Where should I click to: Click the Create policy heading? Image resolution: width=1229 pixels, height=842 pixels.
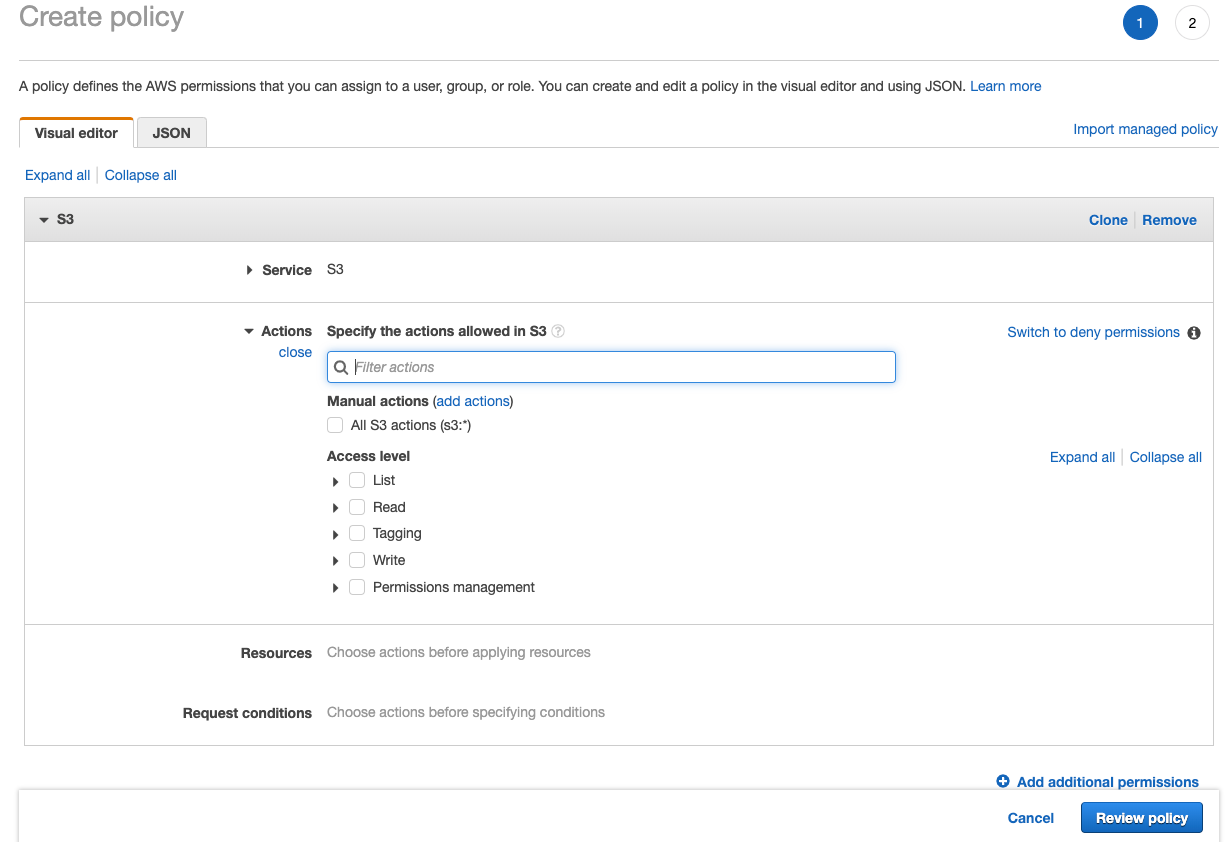point(102,17)
